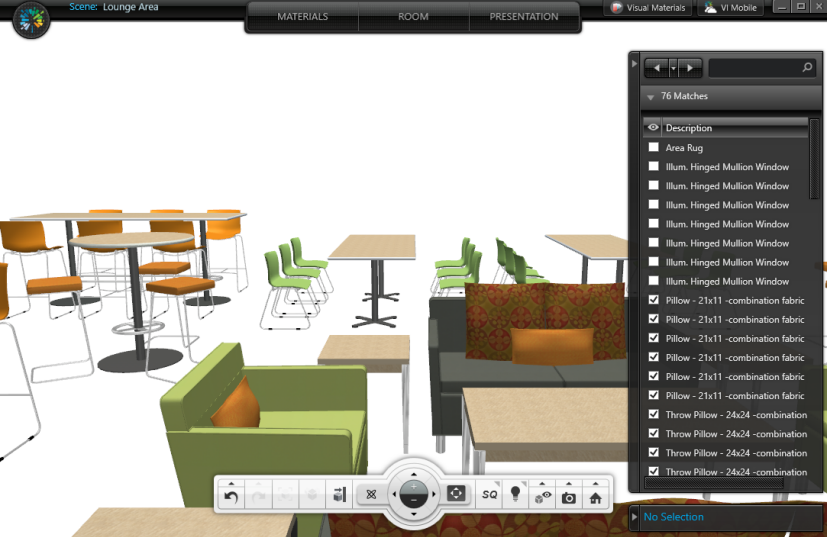Select the round high-top table in scene
827x537 pixels.
tap(133, 301)
